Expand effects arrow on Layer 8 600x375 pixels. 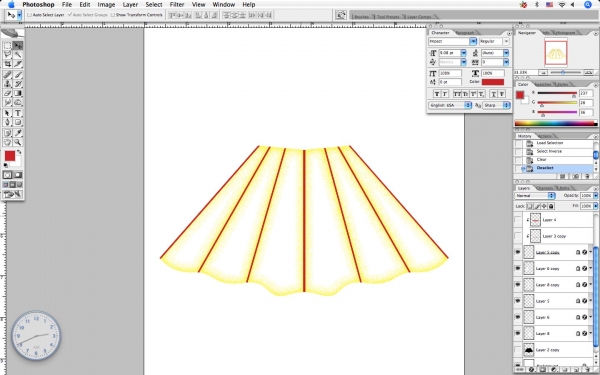tap(591, 333)
